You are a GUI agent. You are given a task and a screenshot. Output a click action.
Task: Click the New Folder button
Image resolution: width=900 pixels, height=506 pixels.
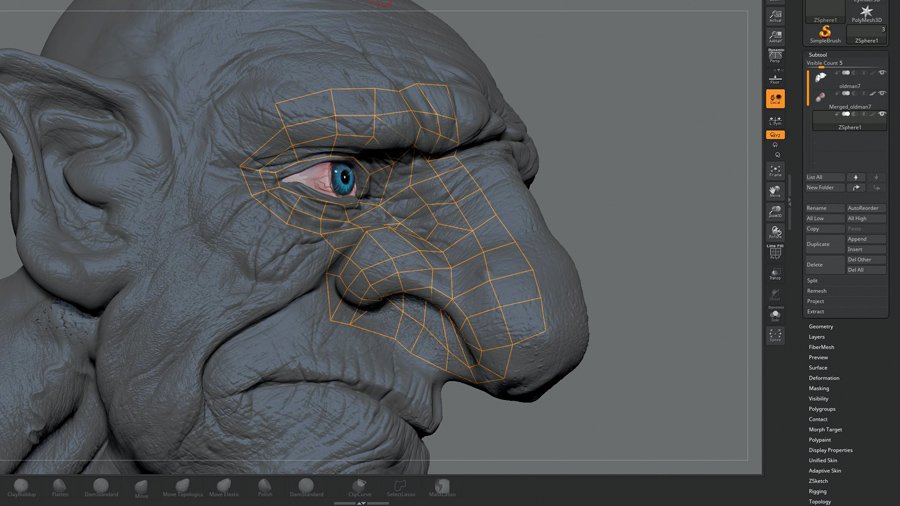(x=825, y=188)
